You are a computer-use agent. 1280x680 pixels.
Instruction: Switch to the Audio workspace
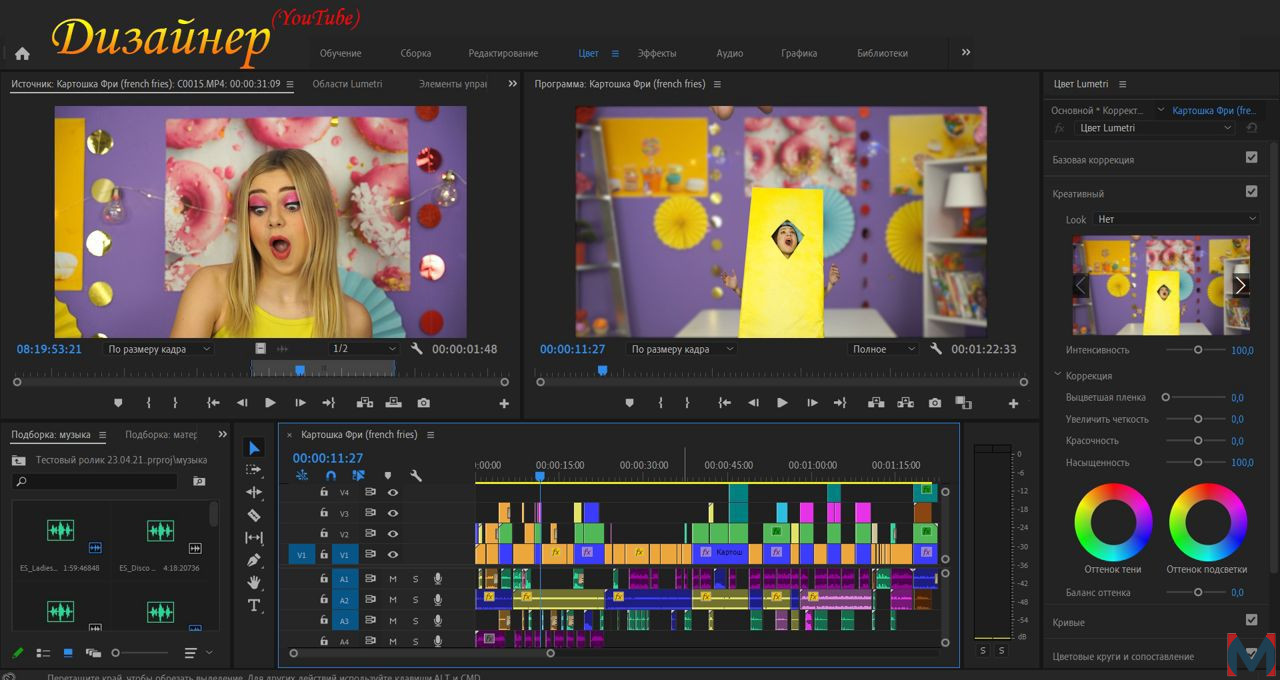pos(730,53)
